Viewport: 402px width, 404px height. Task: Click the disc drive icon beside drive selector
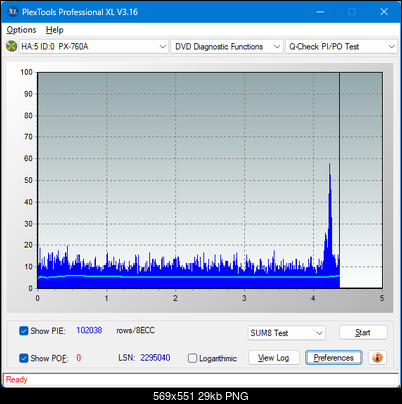(x=11, y=46)
